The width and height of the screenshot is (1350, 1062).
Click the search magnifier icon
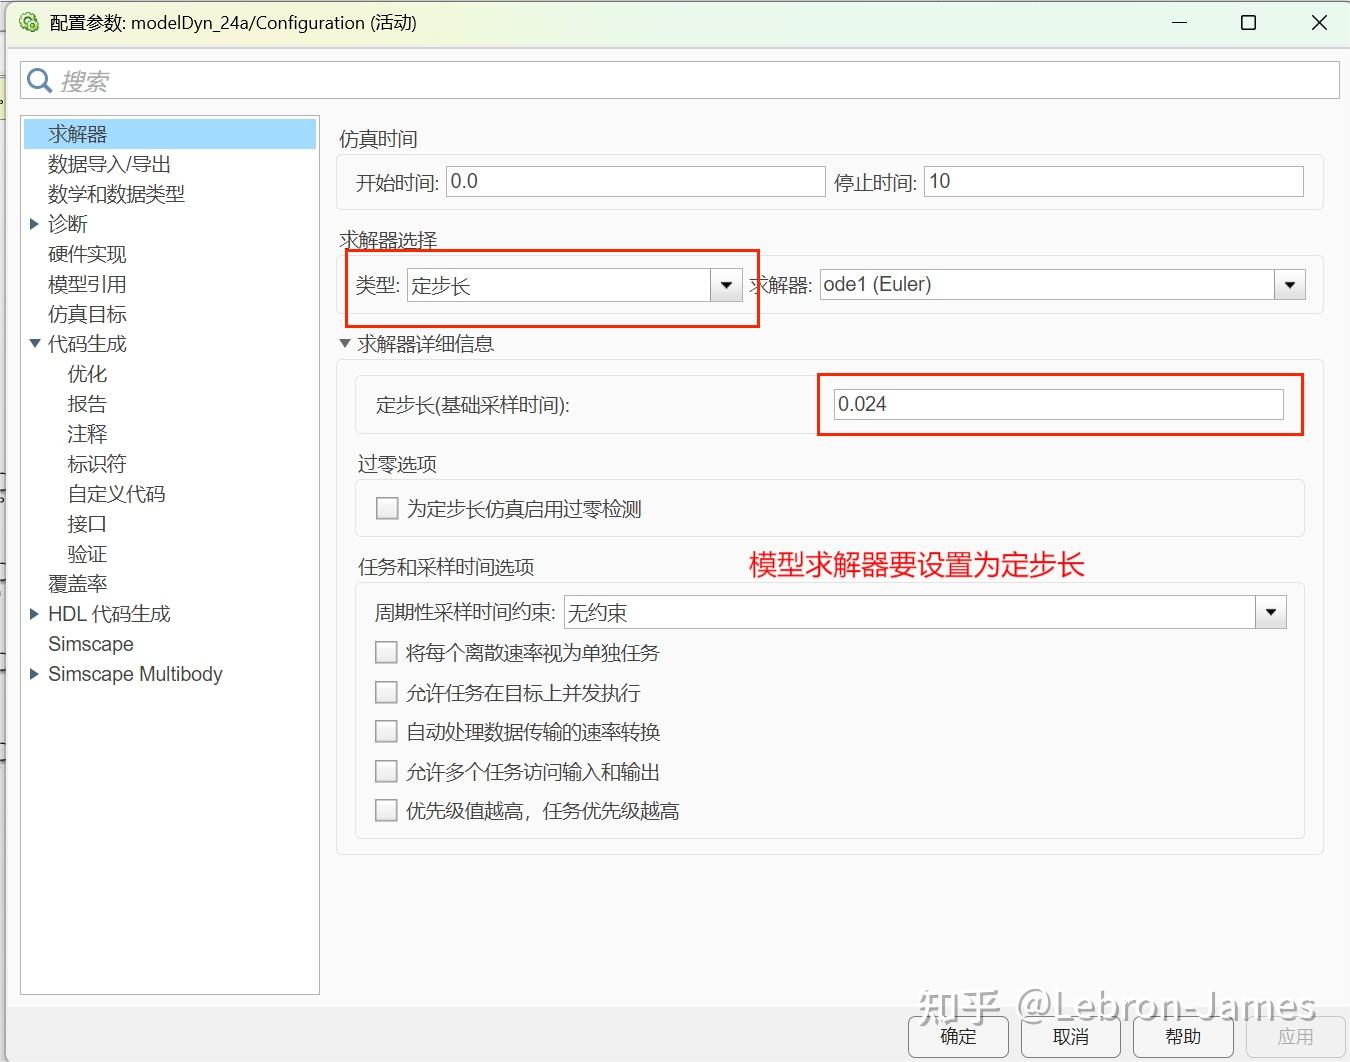(40, 80)
